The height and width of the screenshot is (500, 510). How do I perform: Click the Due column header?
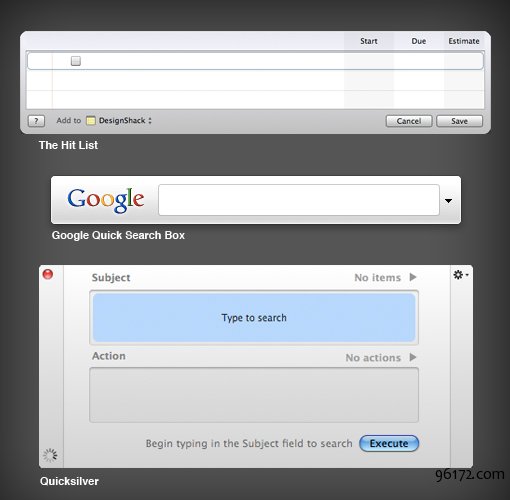pos(419,41)
